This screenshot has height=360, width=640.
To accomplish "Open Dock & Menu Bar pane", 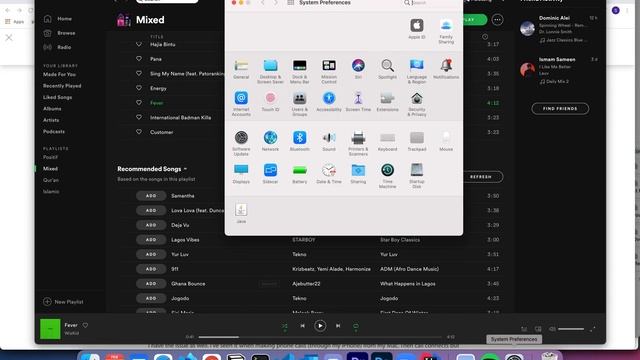I will [x=299, y=71].
